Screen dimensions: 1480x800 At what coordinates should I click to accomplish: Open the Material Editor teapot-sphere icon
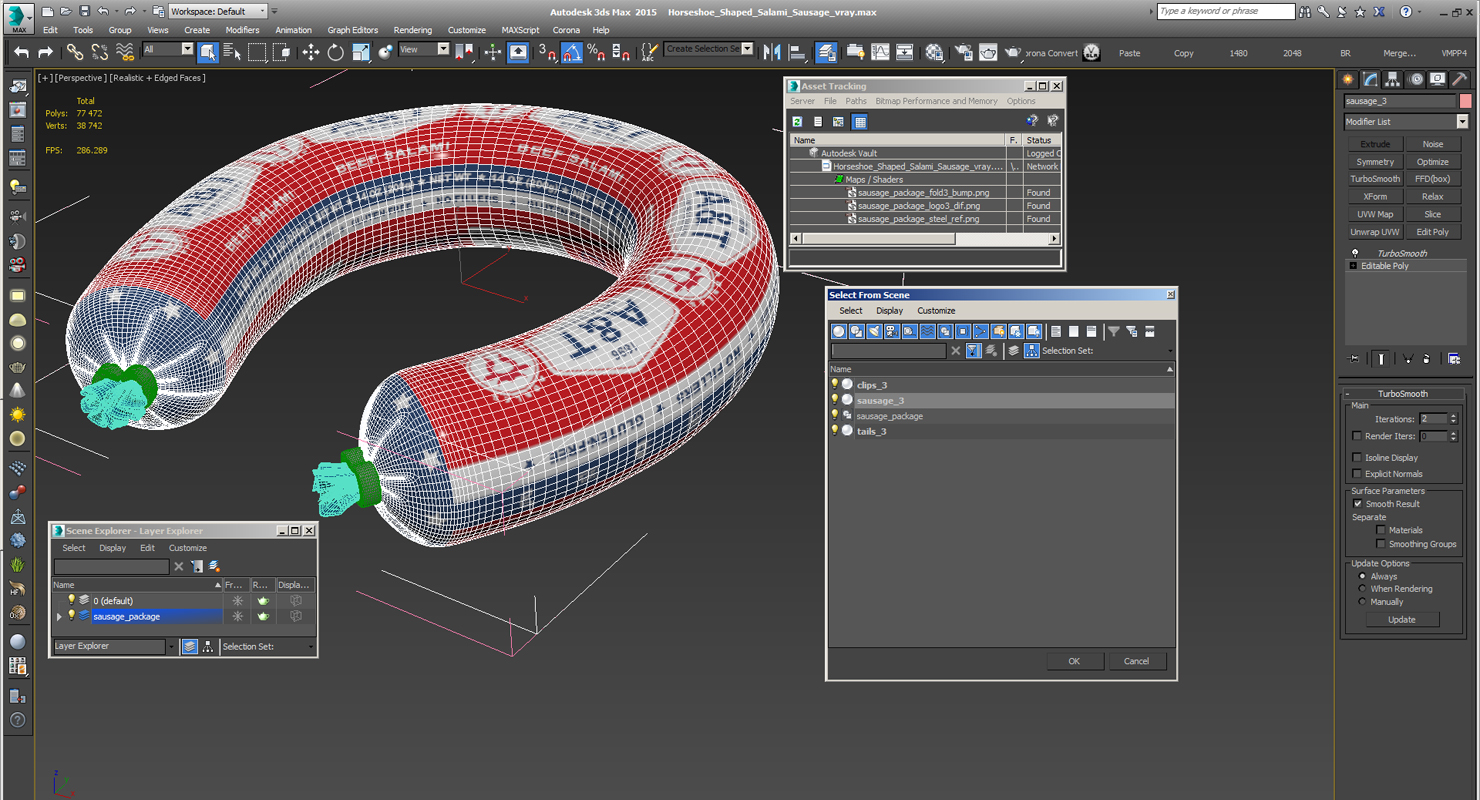(x=934, y=52)
